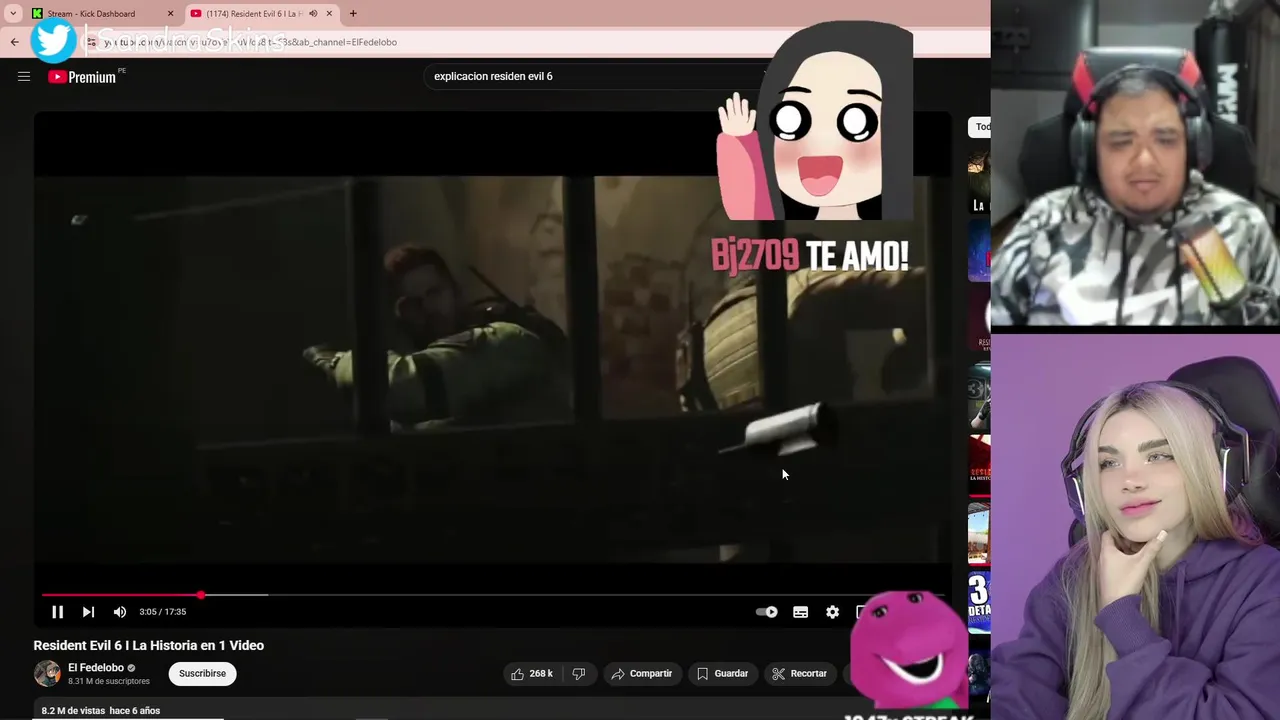Click the '8.2 M de vistas hace 6 años' description
This screenshot has height=720, width=1280.
(101, 711)
